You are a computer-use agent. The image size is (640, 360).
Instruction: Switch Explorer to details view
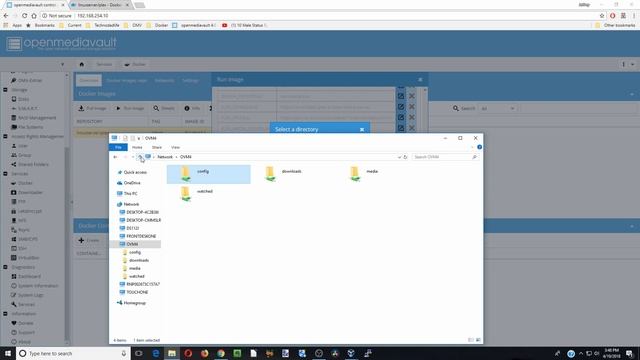(471, 340)
